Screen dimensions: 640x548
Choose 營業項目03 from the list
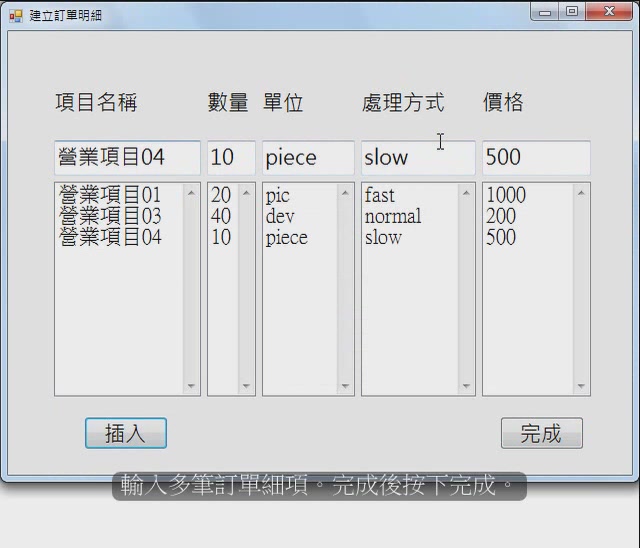click(110, 216)
